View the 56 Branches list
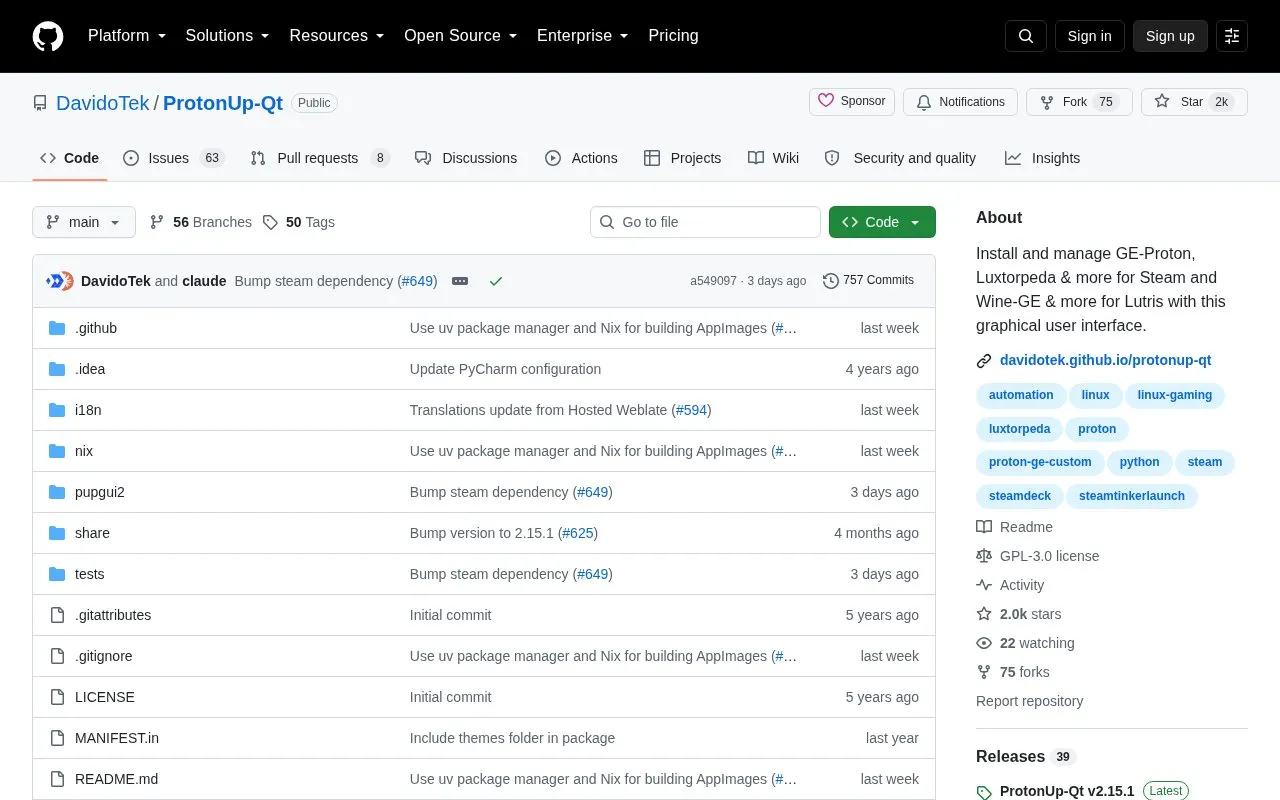This screenshot has width=1280, height=800. coord(200,222)
